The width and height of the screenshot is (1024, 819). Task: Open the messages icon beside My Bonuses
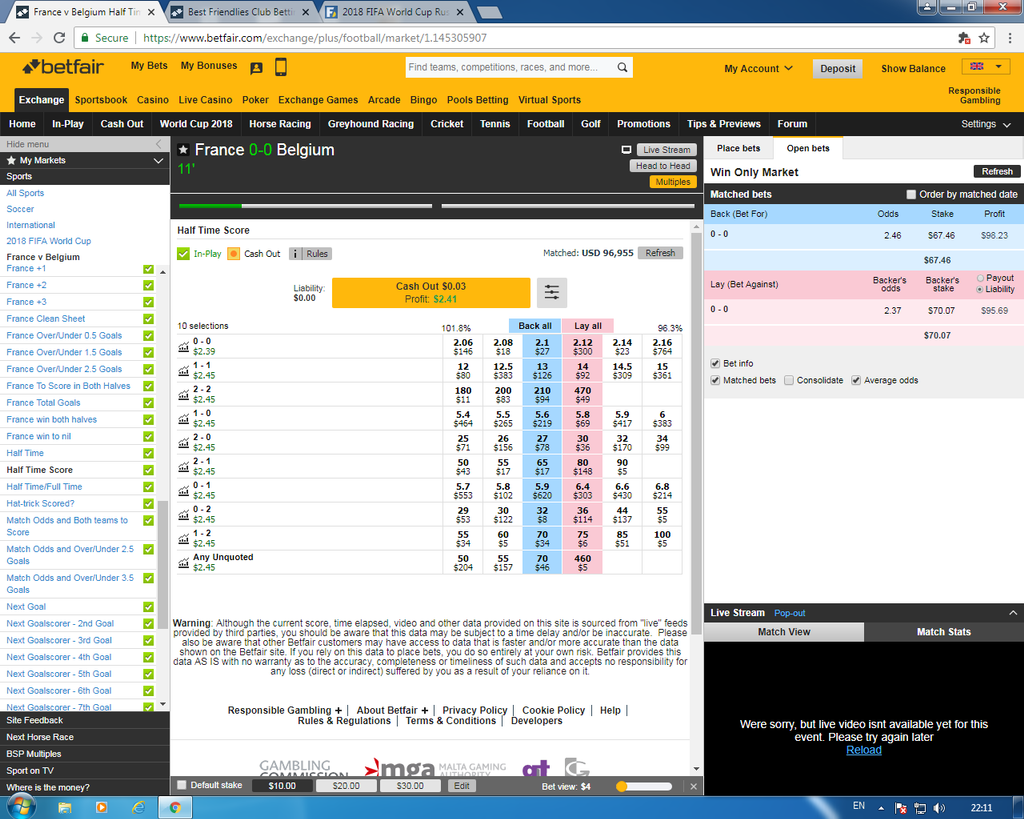(x=256, y=67)
